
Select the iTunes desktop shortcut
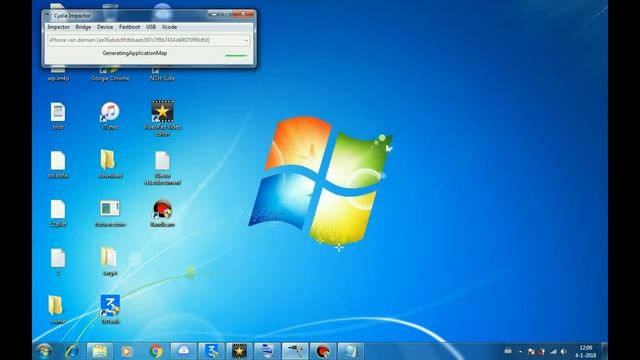click(110, 116)
